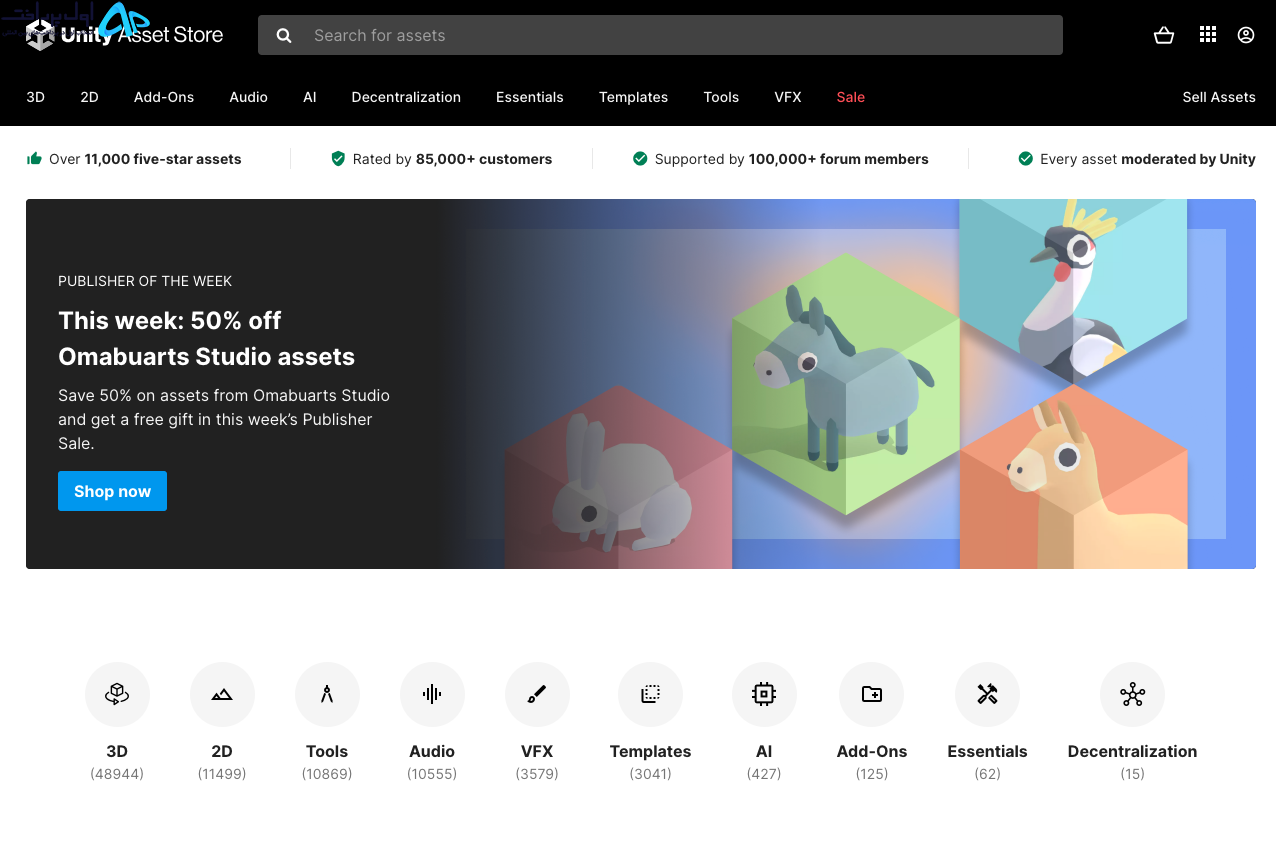Select the VFX category brush icon

click(537, 694)
